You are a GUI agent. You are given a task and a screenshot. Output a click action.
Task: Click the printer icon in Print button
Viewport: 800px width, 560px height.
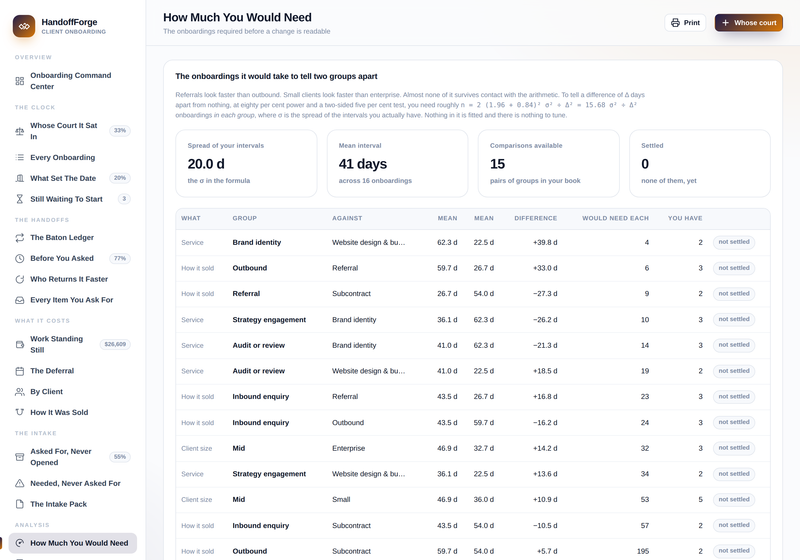click(x=675, y=23)
